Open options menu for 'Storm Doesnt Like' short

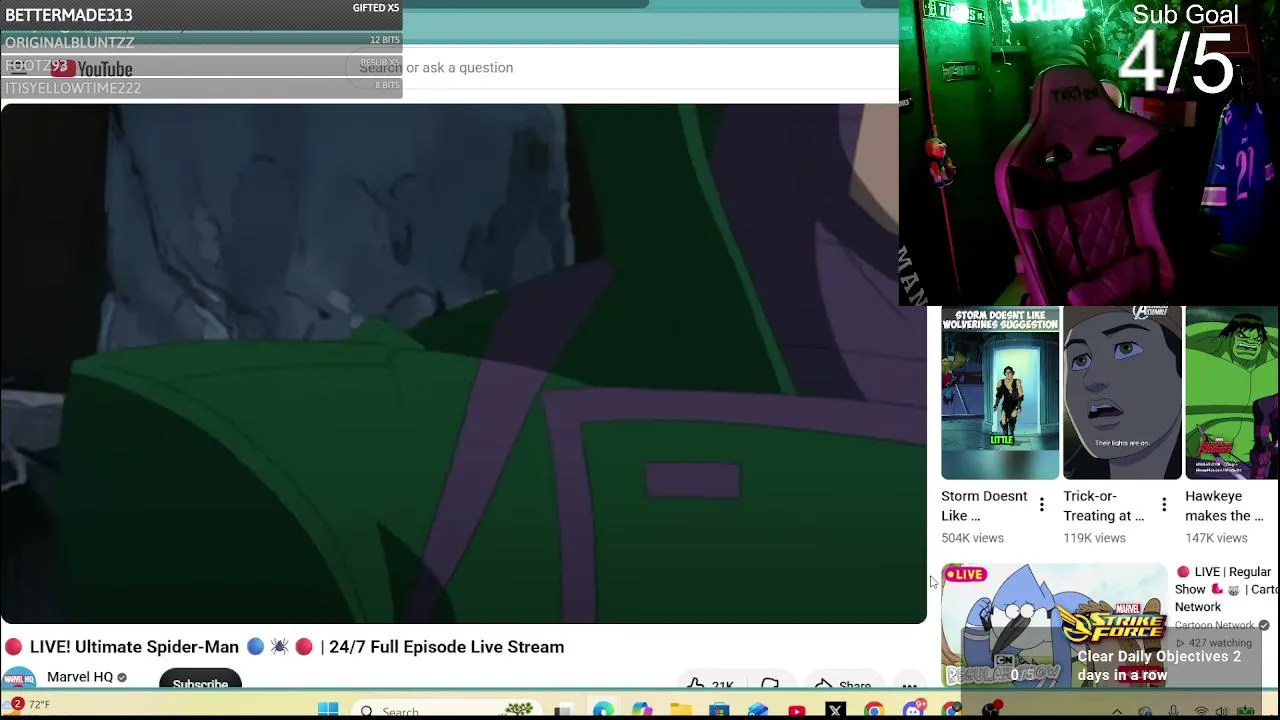[x=1042, y=505]
